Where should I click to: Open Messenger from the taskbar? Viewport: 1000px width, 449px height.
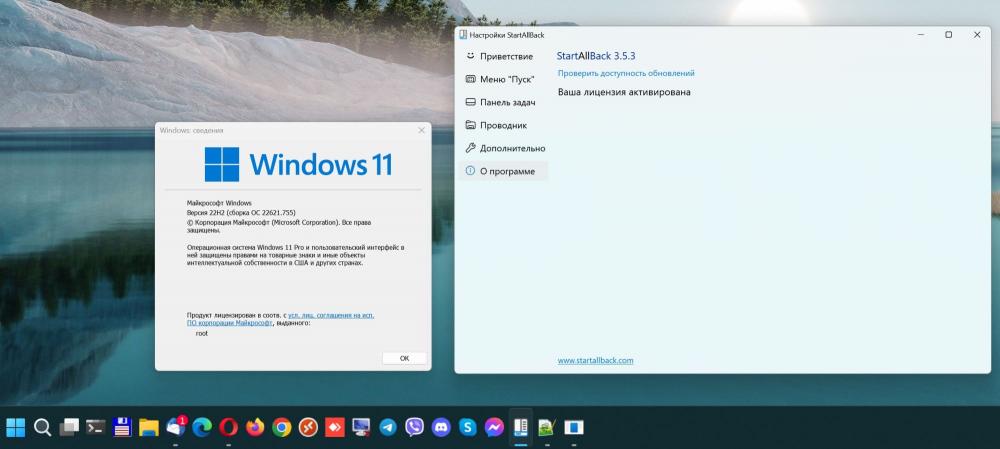coord(493,427)
